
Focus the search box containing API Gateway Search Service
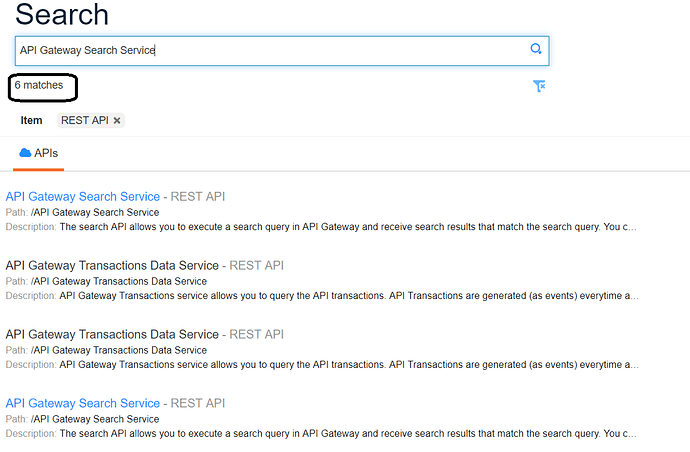coord(282,51)
